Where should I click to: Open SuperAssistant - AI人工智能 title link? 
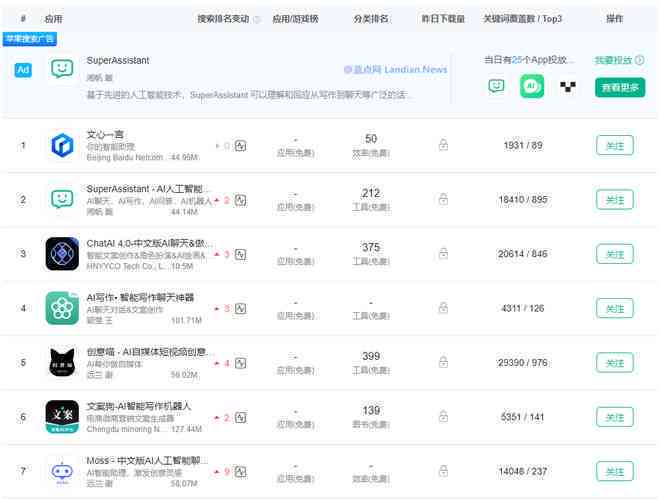pyautogui.click(x=147, y=188)
